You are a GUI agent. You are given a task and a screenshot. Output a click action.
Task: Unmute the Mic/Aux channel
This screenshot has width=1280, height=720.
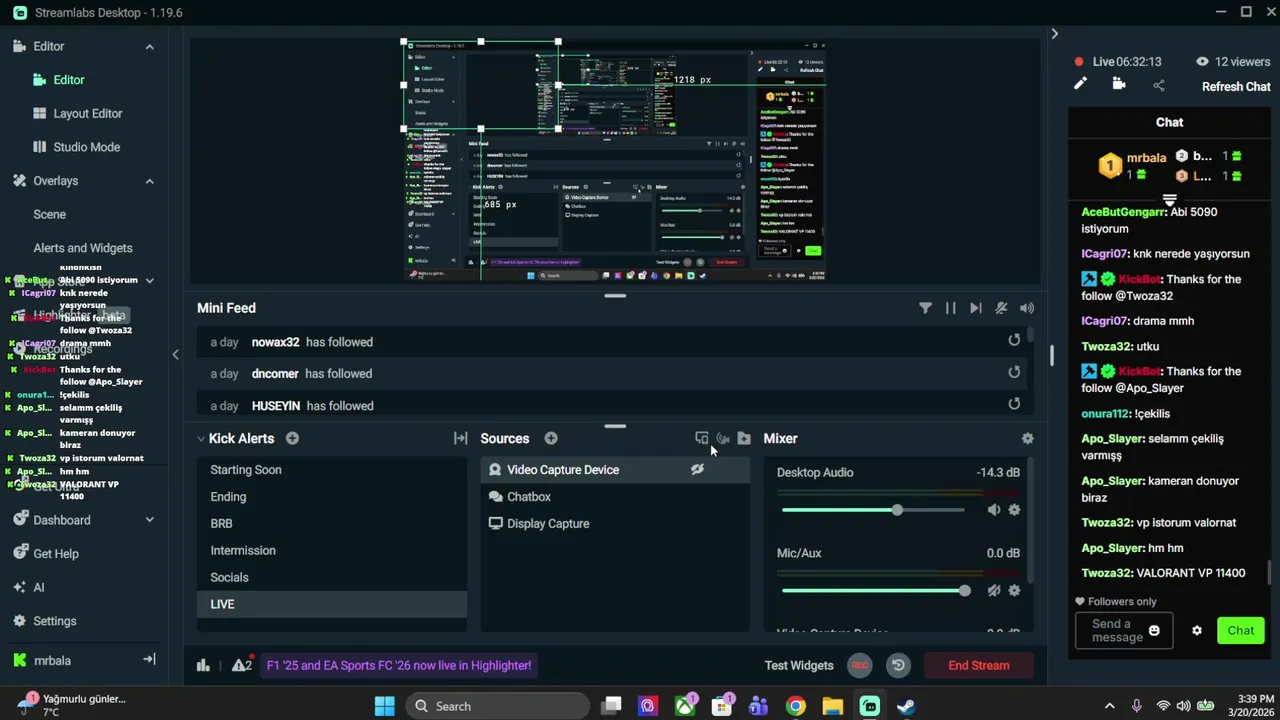pos(993,591)
